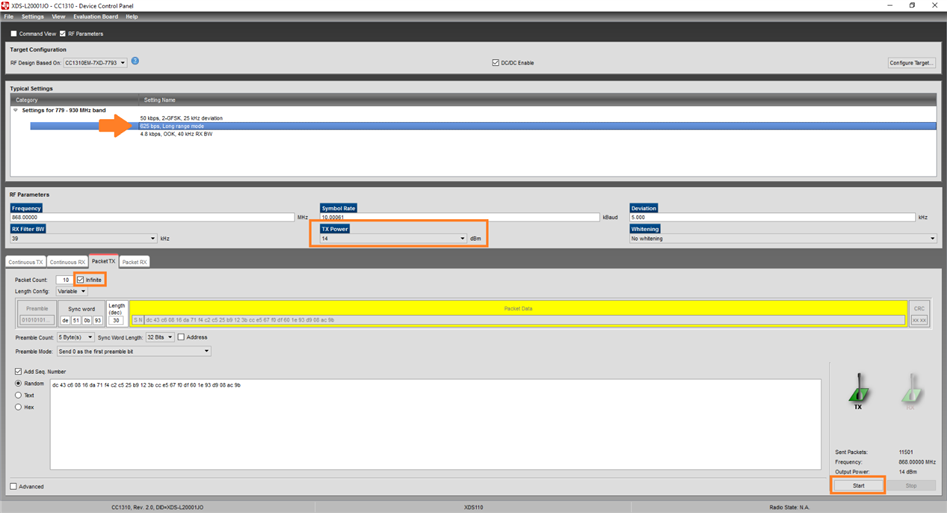Open the Evaluation Board menu
Screen dimensions: 947x513
95,17
